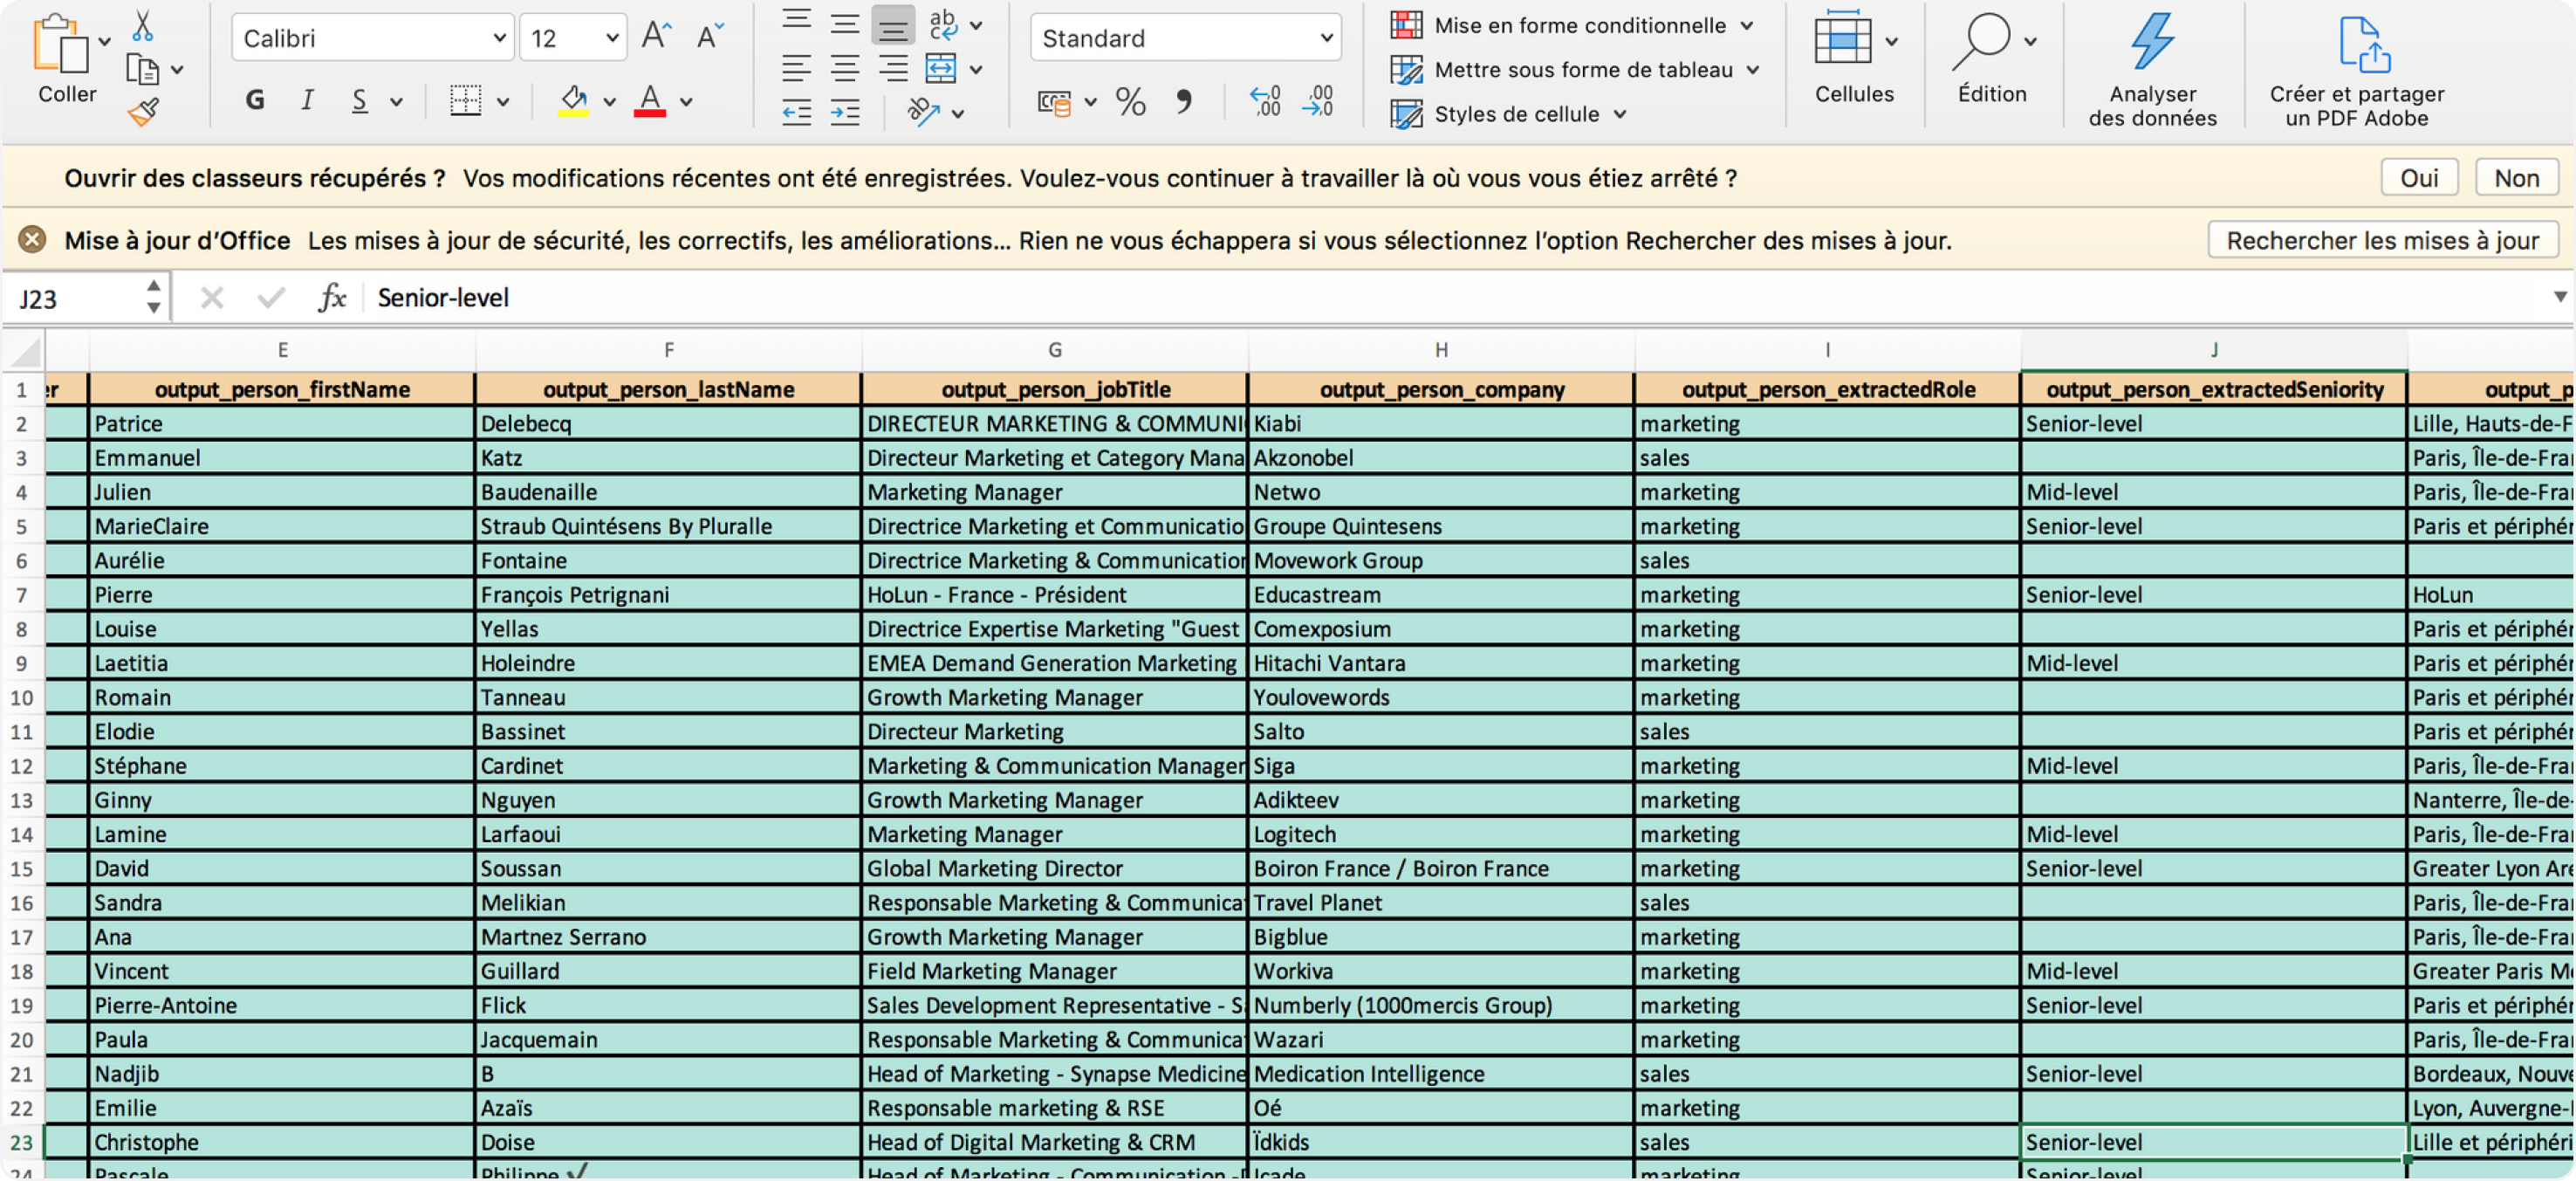Click Analyser des données
The height and width of the screenshot is (1181, 2576).
point(2152,68)
